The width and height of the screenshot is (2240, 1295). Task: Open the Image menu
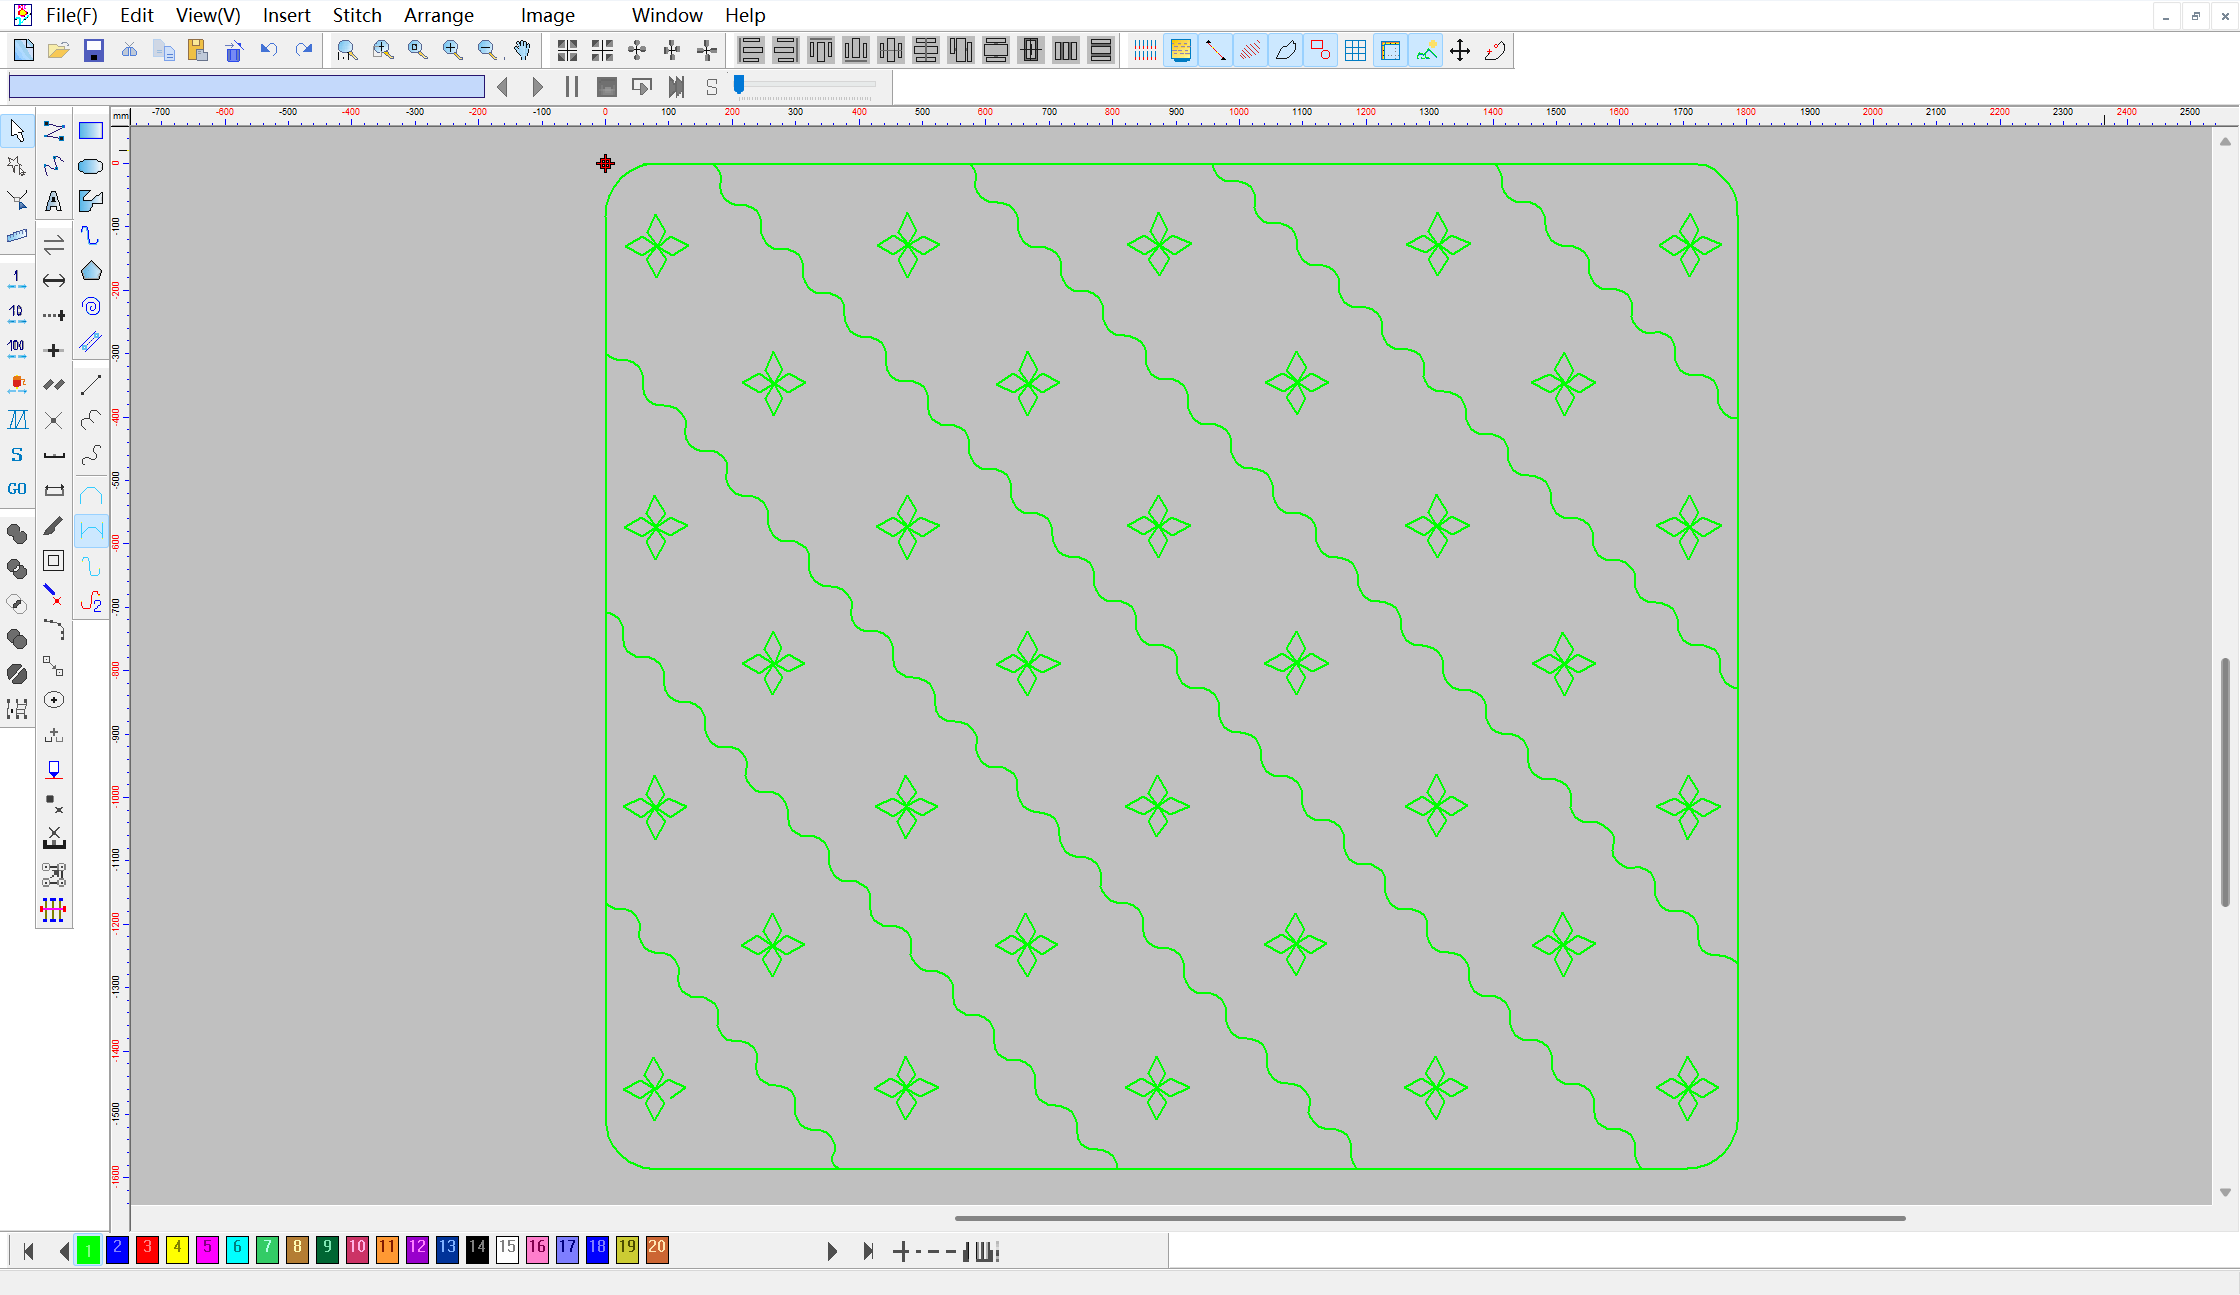click(548, 15)
